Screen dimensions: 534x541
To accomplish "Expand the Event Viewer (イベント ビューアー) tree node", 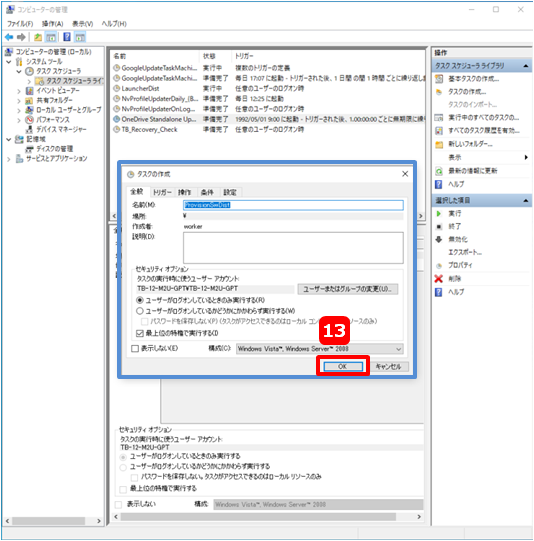I will click(19, 91).
